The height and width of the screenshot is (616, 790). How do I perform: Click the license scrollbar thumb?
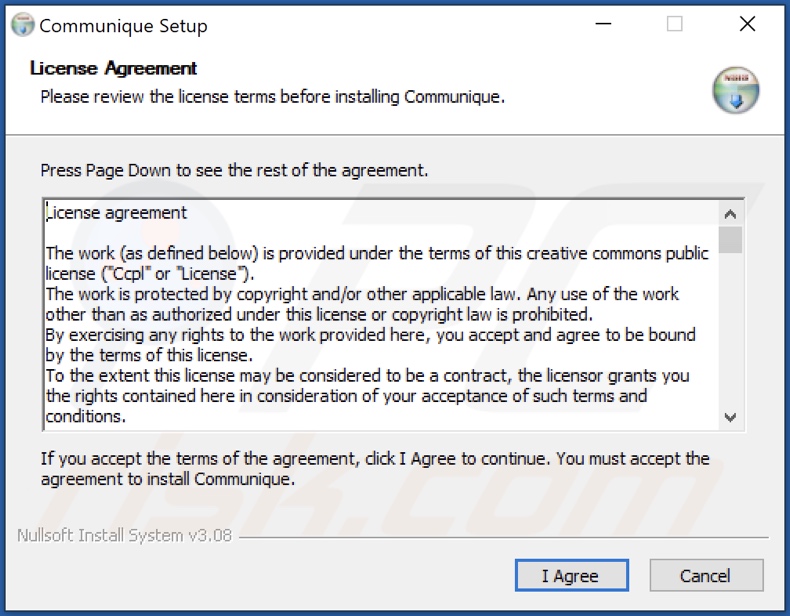click(730, 240)
